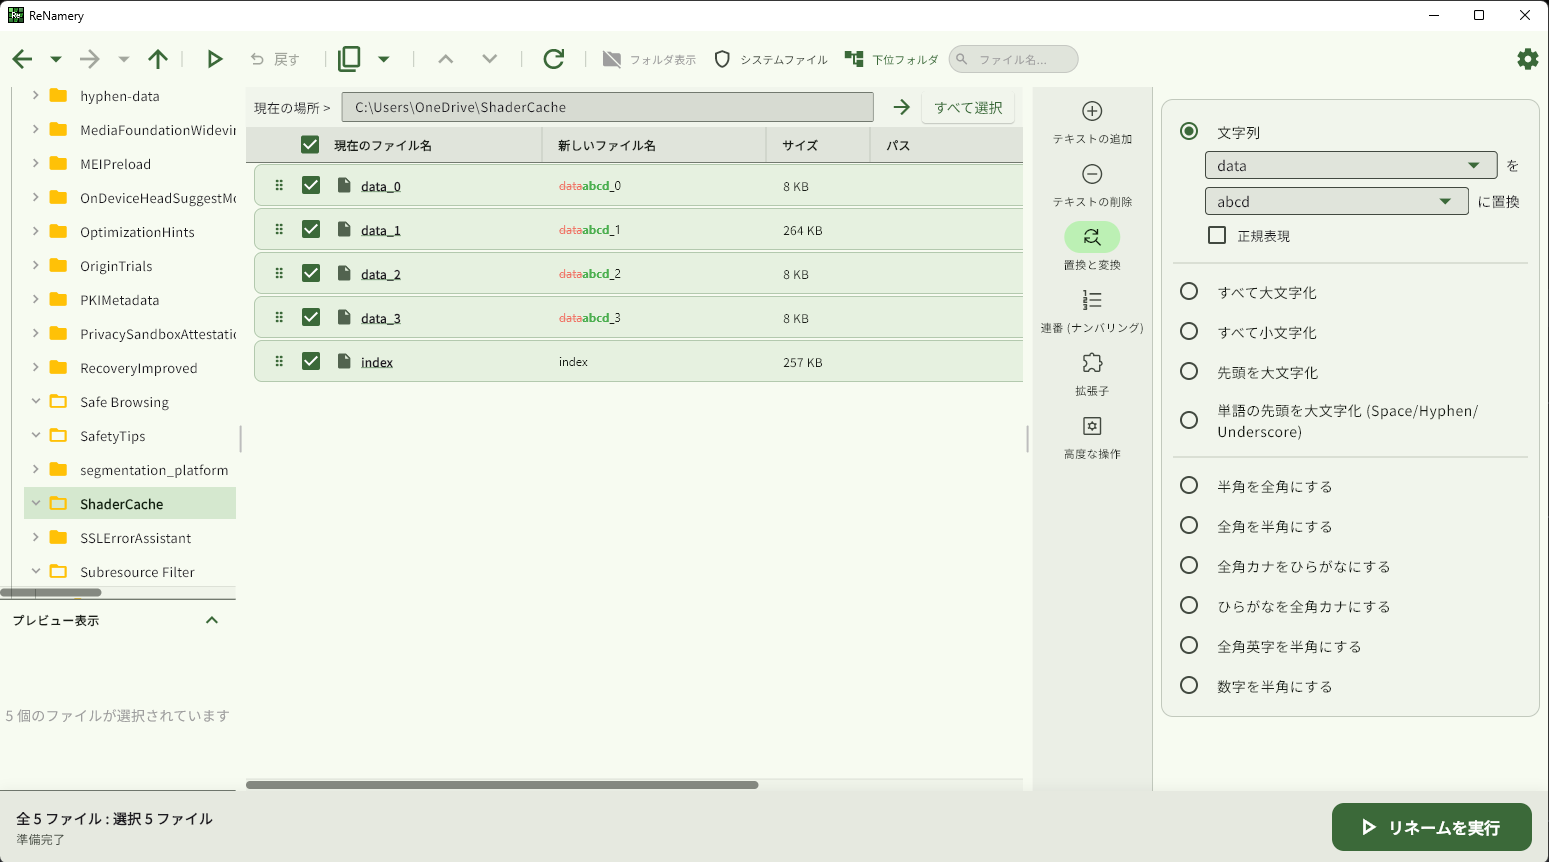This screenshot has height=862, width=1549.
Task: Click the file list horizontal scrollbar
Action: click(502, 785)
